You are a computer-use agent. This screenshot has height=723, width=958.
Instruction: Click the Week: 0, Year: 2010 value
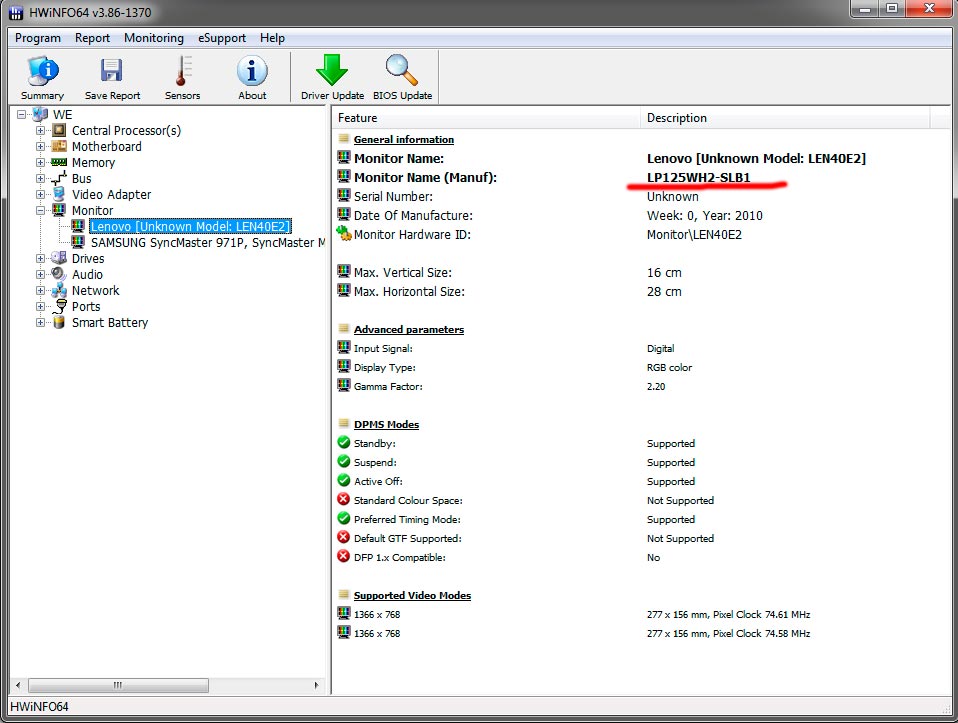point(704,215)
